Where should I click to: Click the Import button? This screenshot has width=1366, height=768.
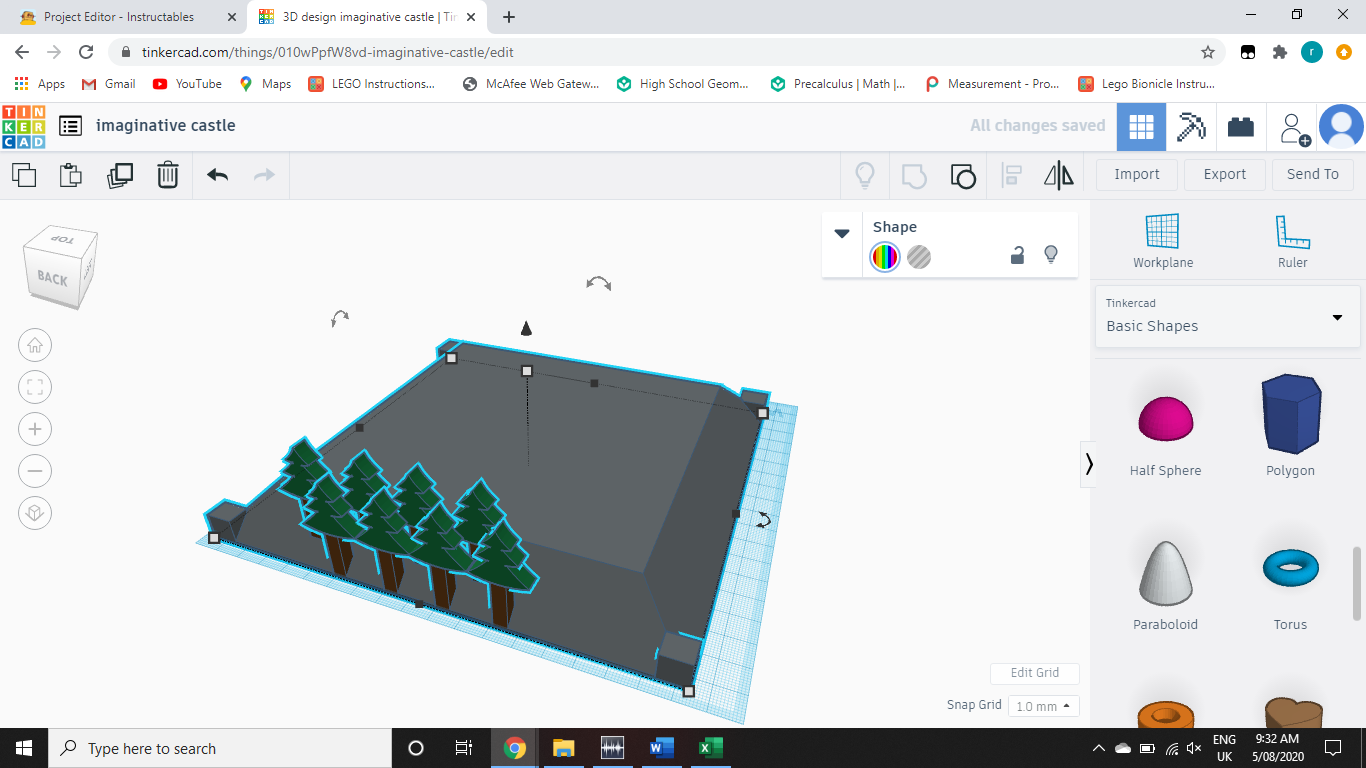coord(1137,174)
